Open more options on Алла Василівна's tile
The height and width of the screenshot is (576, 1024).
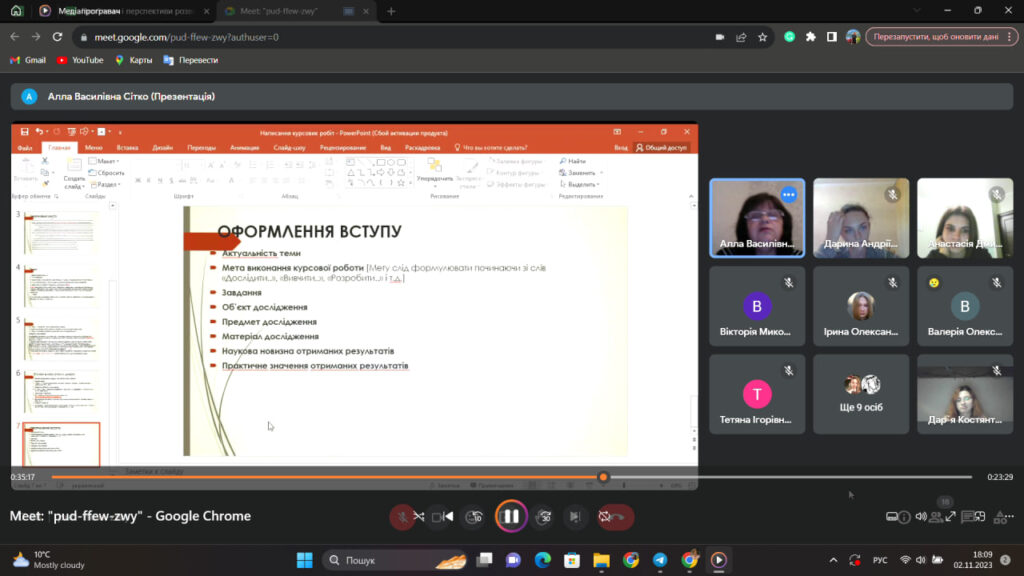(x=788, y=195)
